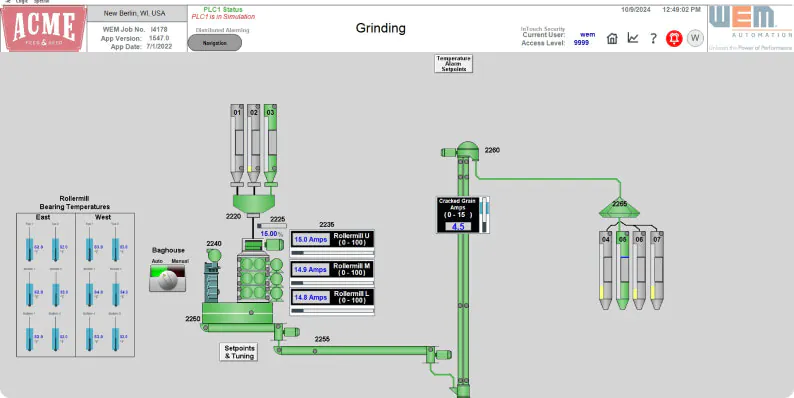794x398 pixels.
Task: Click the WEM Job No. I4178 text
Action: 135,29
